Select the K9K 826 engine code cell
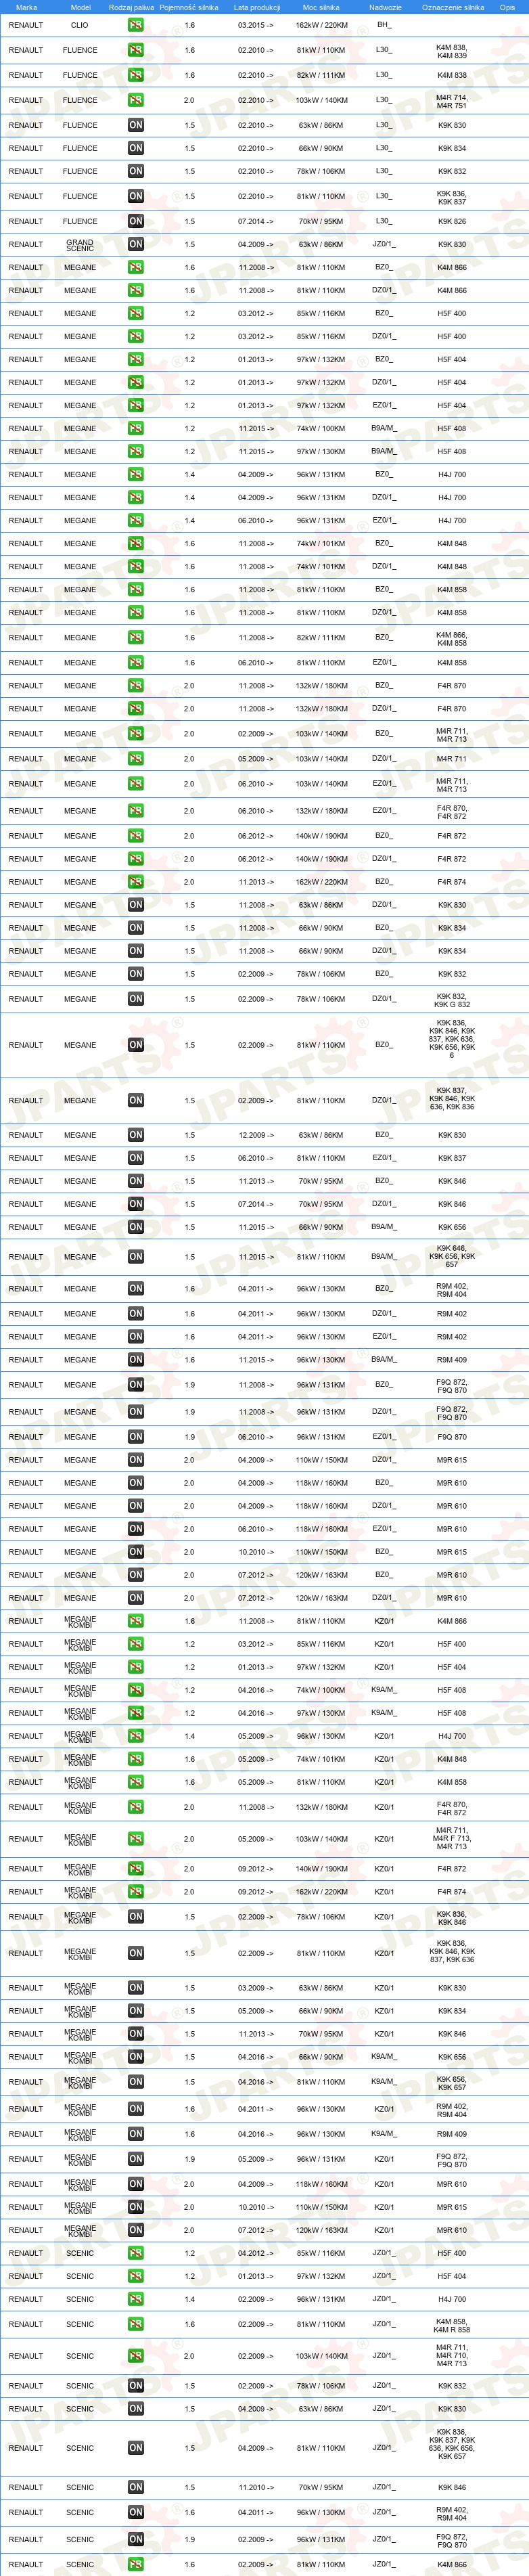 point(452,221)
